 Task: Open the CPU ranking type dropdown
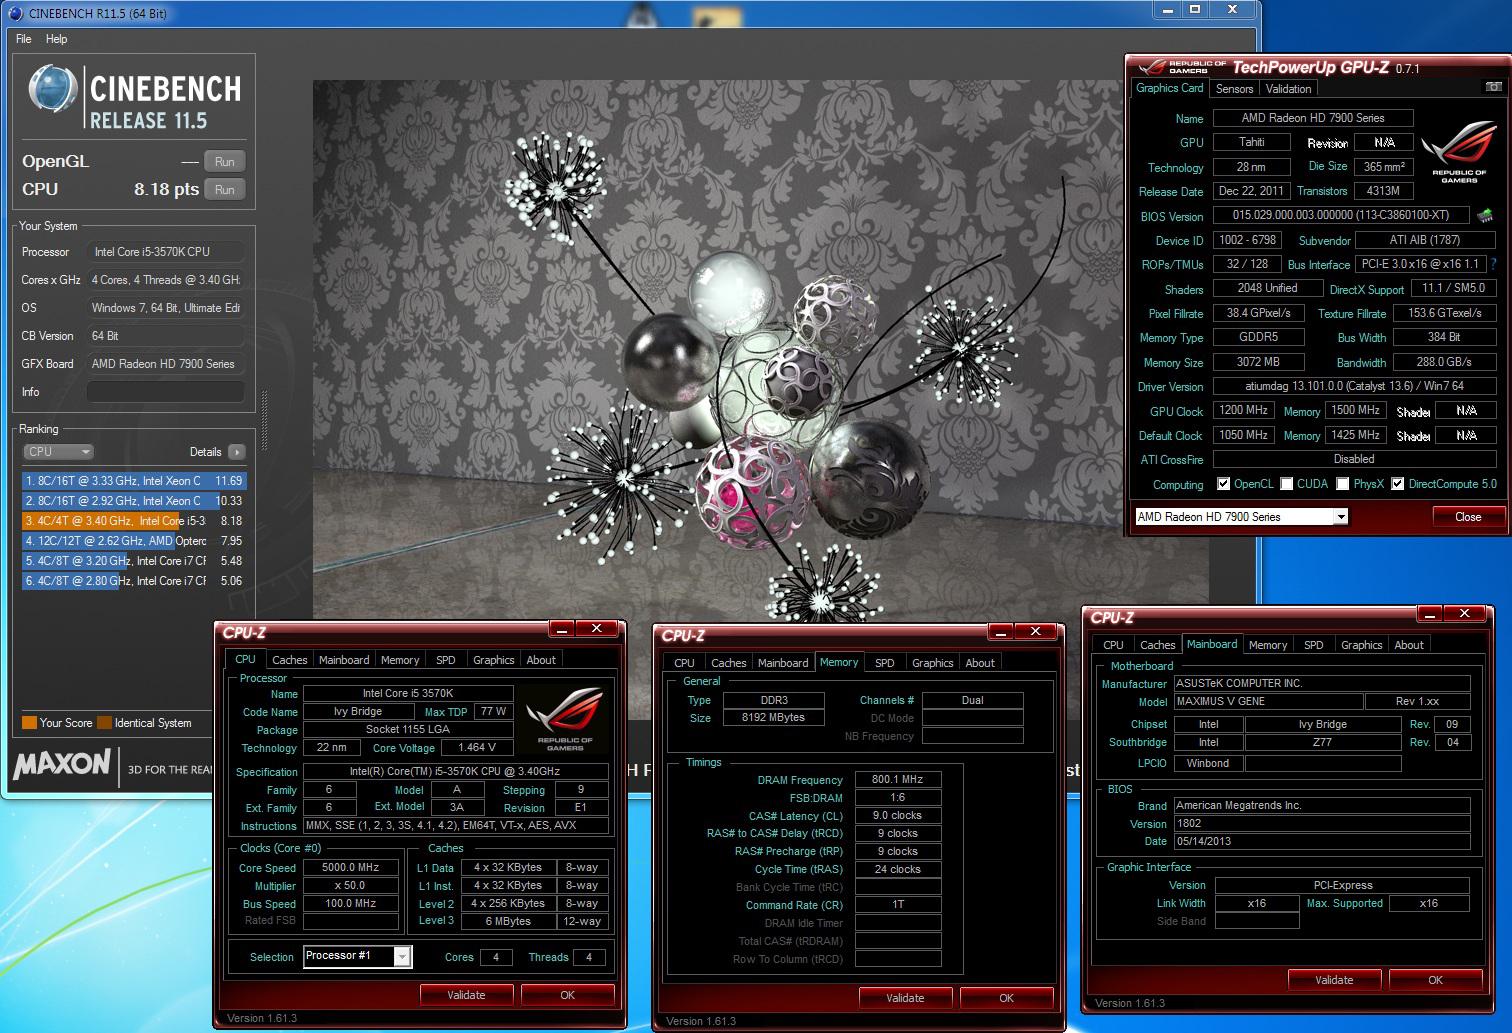(x=58, y=452)
